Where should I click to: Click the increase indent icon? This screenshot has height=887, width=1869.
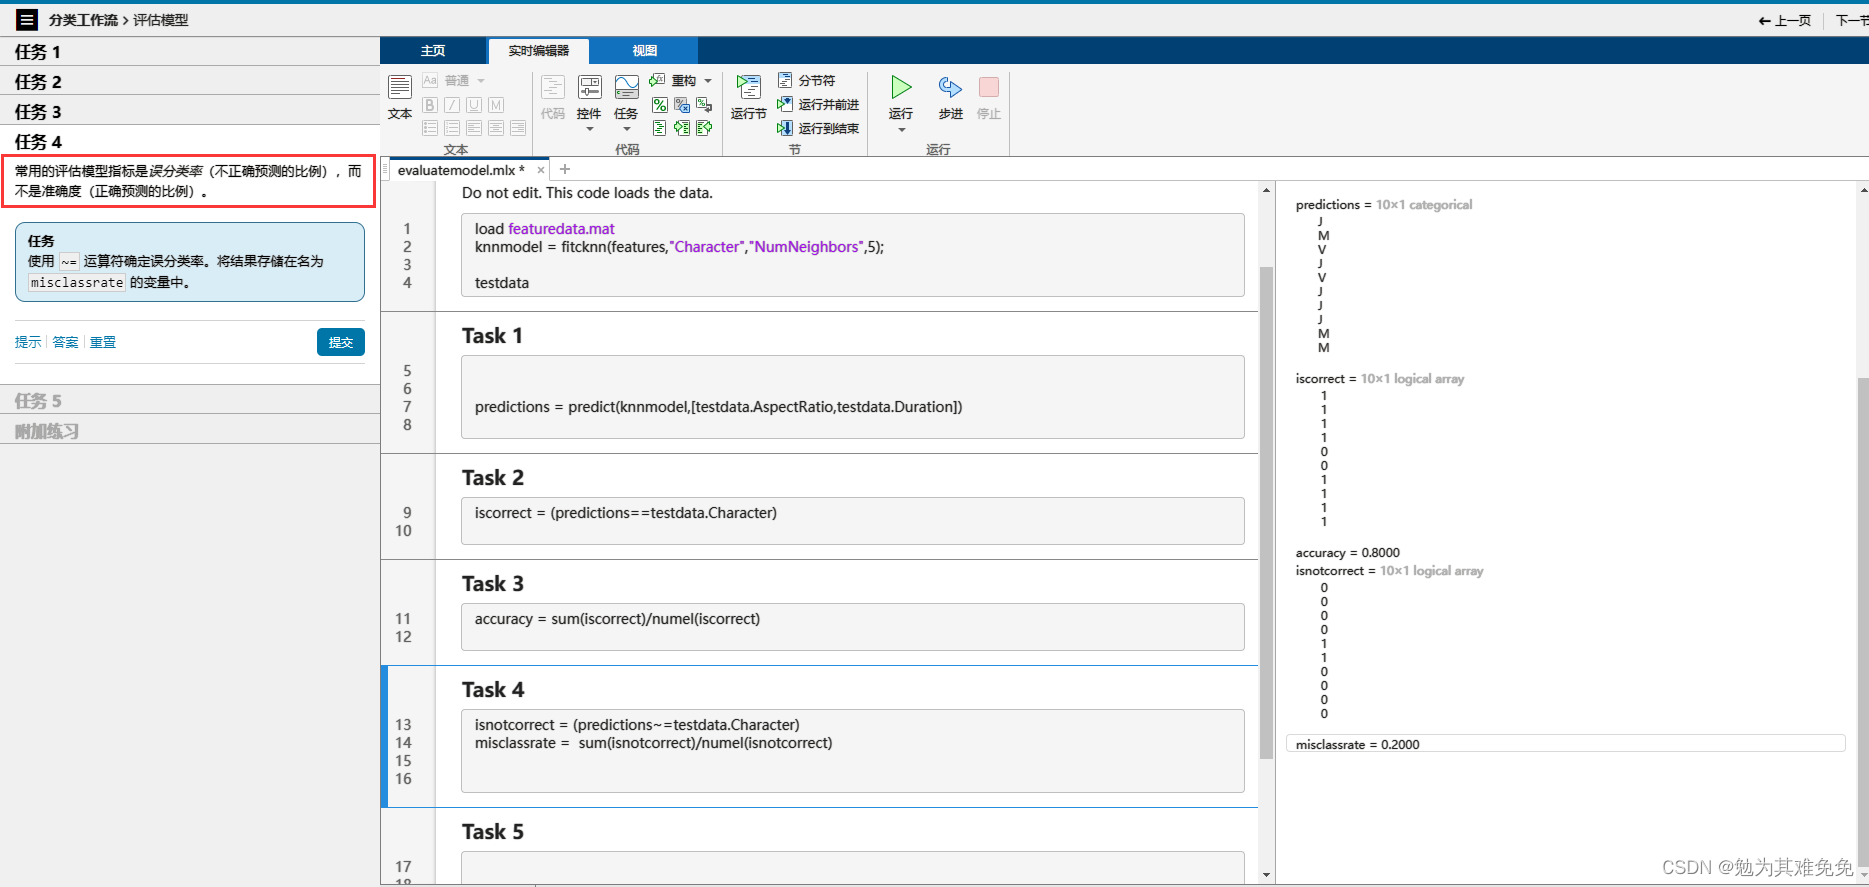pyautogui.click(x=682, y=127)
